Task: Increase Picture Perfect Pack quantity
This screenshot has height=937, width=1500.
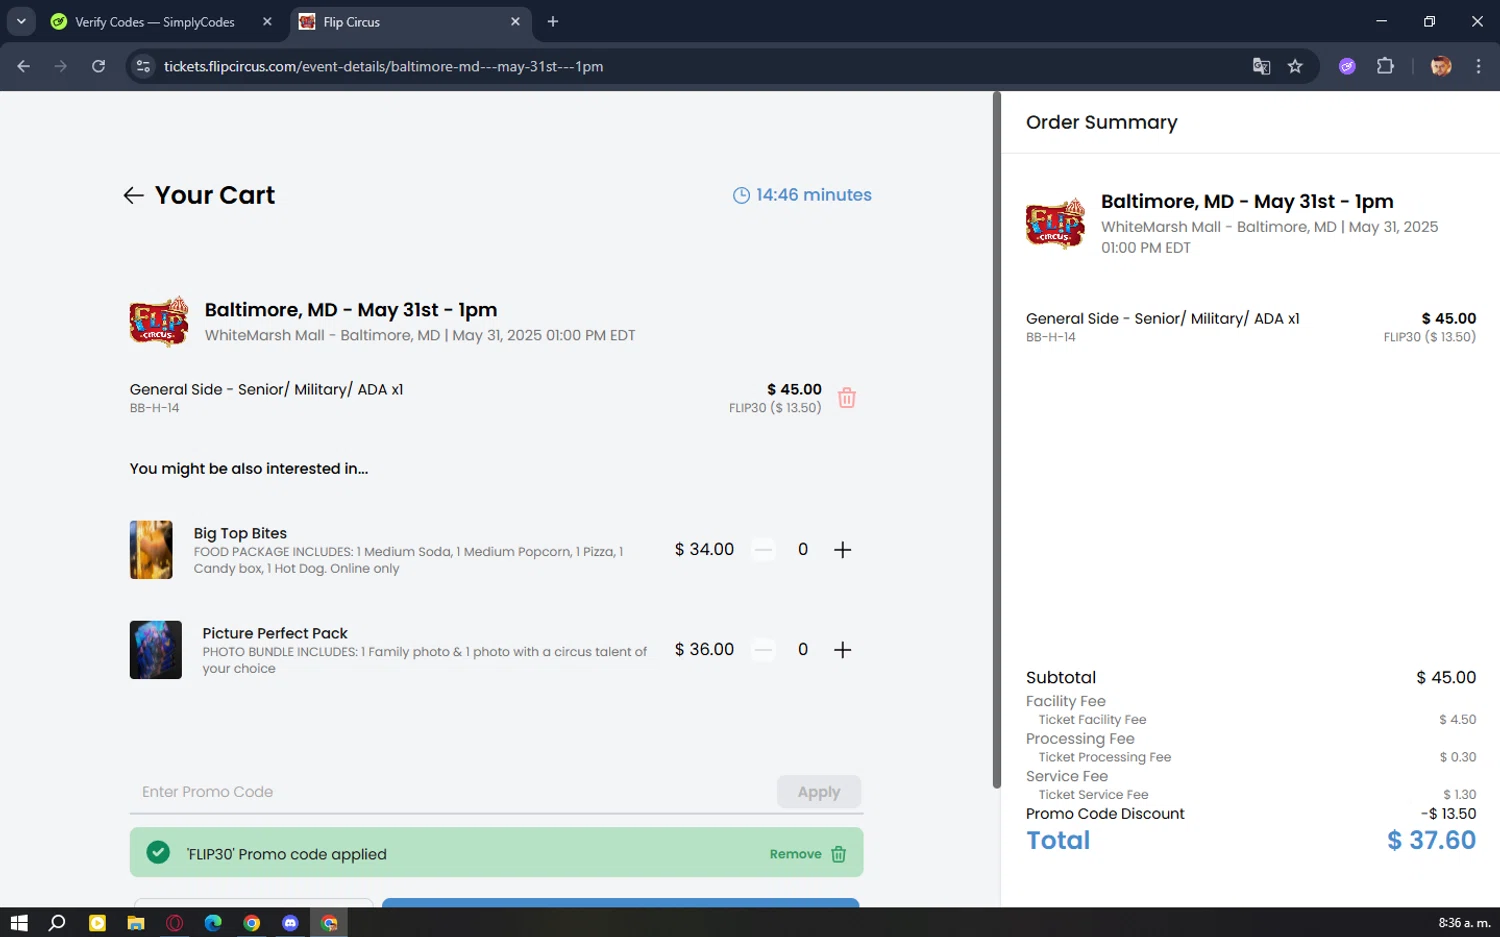Action: tap(843, 650)
